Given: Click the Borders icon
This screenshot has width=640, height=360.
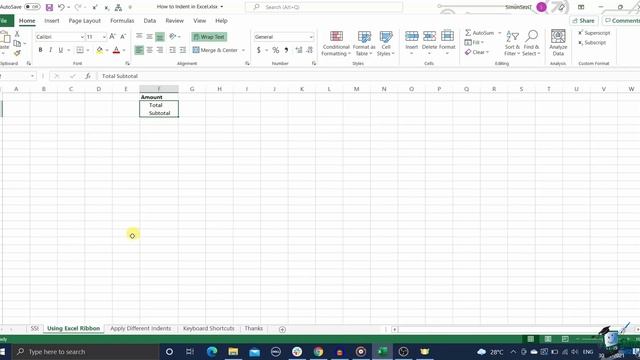Looking at the screenshot, I should pyautogui.click(x=80, y=50).
